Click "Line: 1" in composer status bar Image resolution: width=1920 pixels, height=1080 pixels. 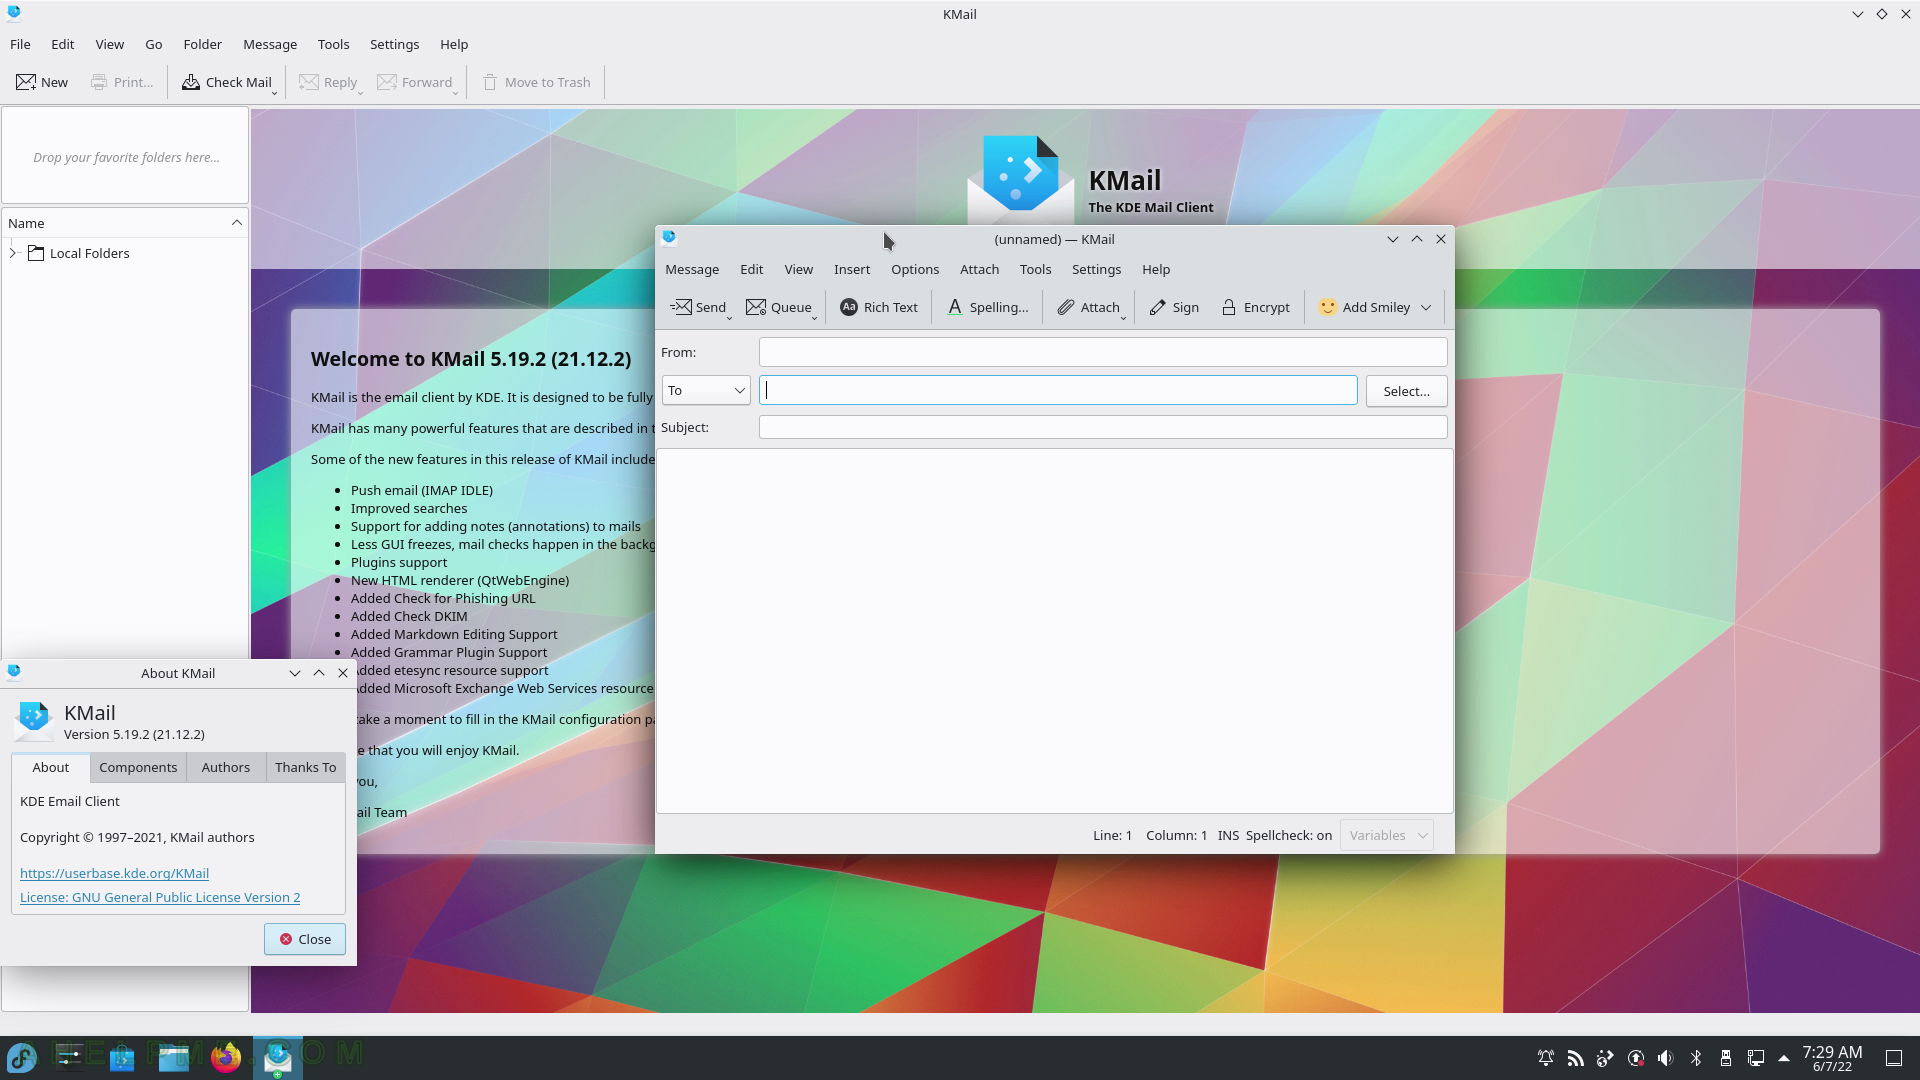click(x=1112, y=835)
